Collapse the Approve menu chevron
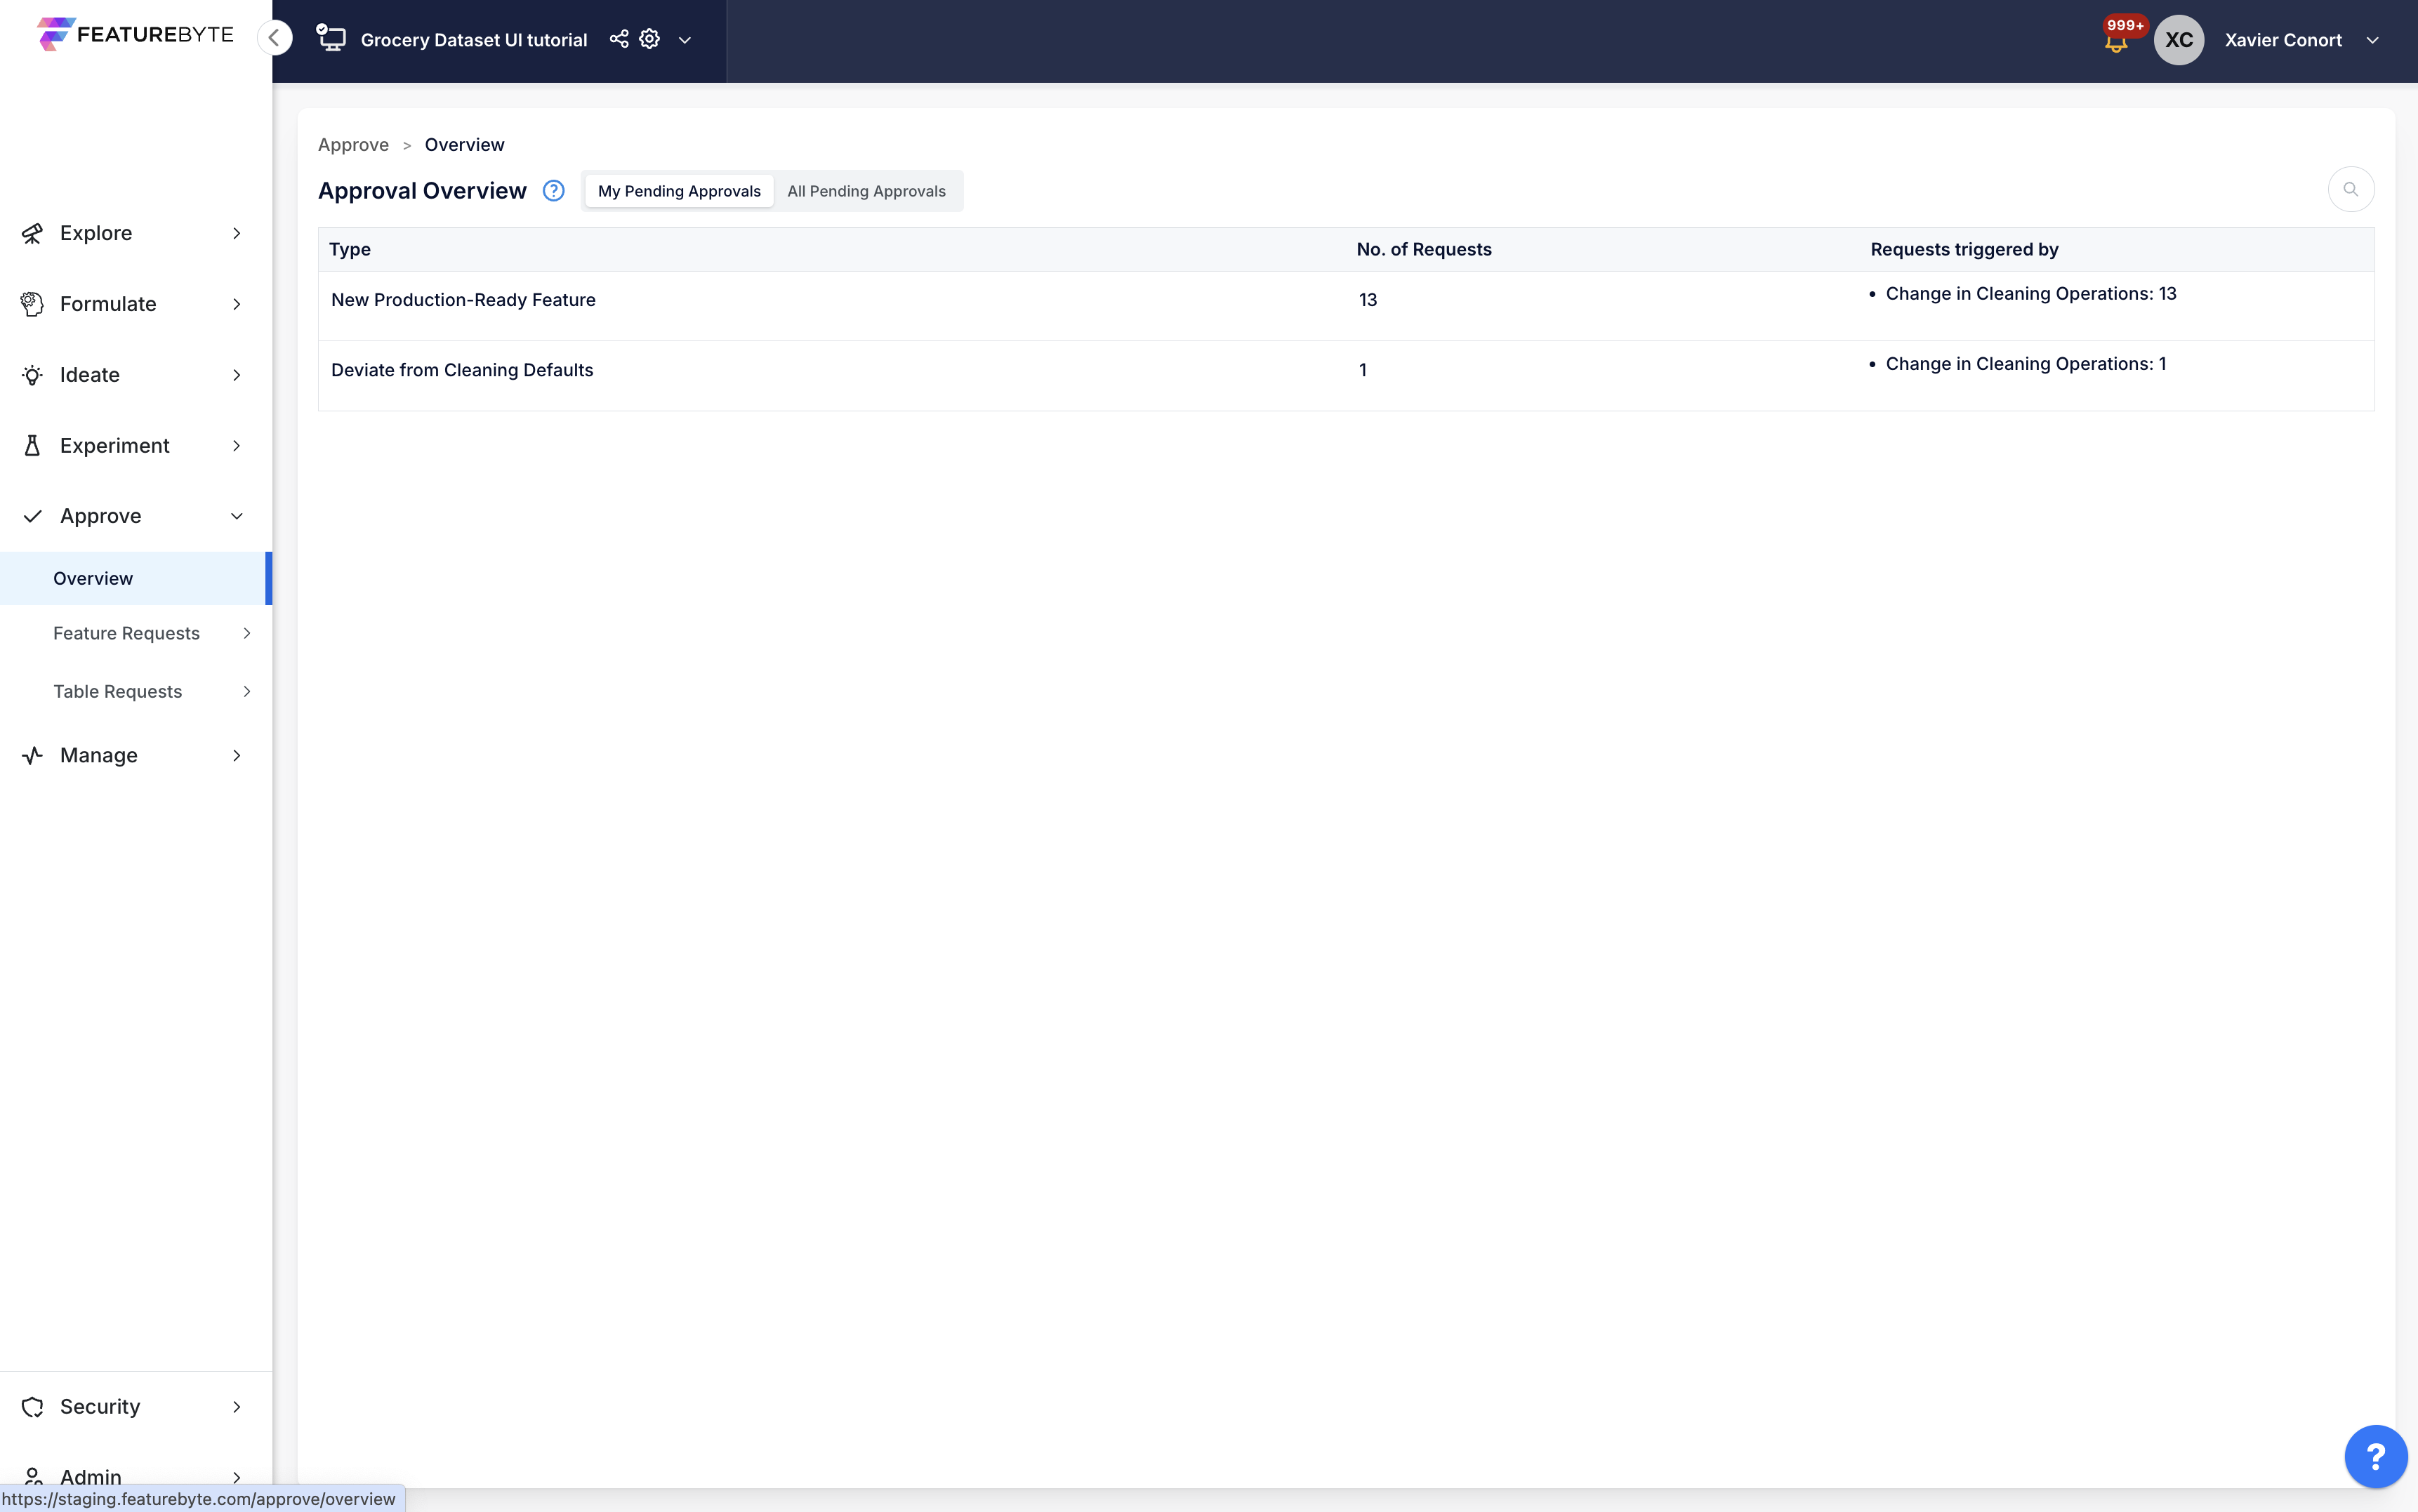This screenshot has width=2418, height=1512. (237, 516)
